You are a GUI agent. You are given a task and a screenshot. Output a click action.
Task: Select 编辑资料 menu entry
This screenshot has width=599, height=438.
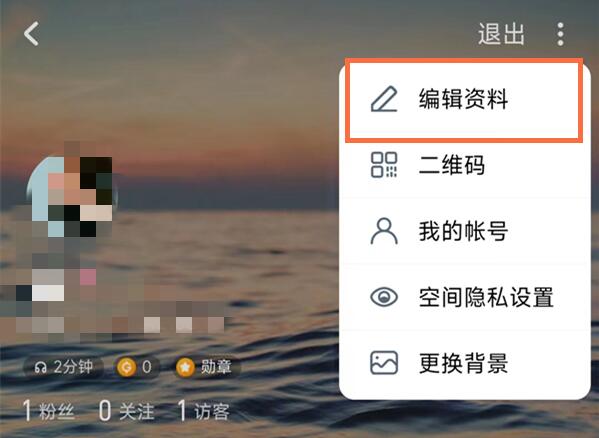464,100
